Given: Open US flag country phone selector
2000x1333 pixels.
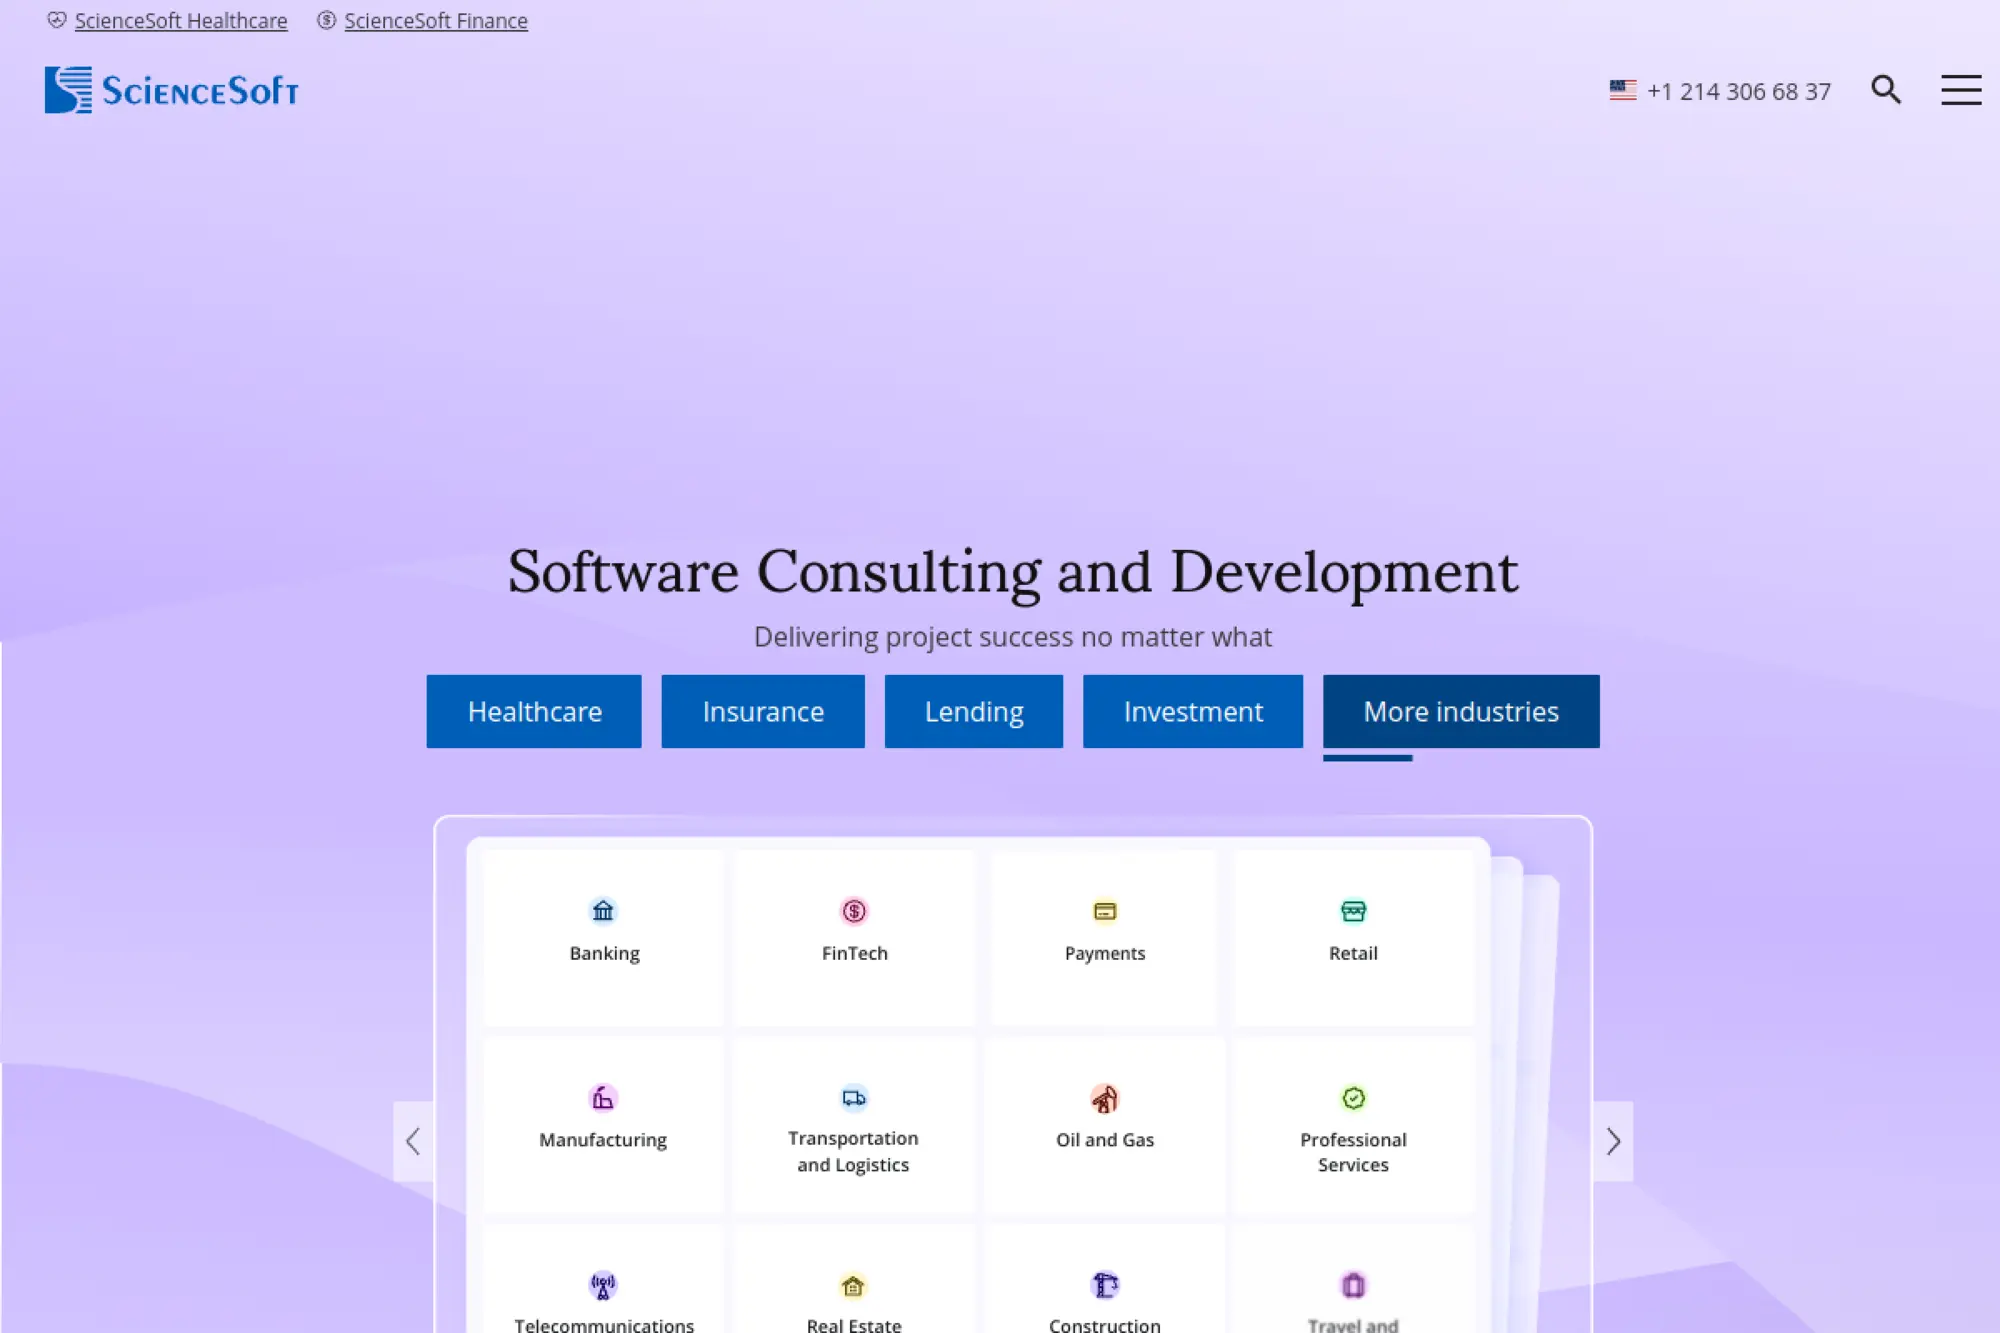Looking at the screenshot, I should pyautogui.click(x=1623, y=91).
